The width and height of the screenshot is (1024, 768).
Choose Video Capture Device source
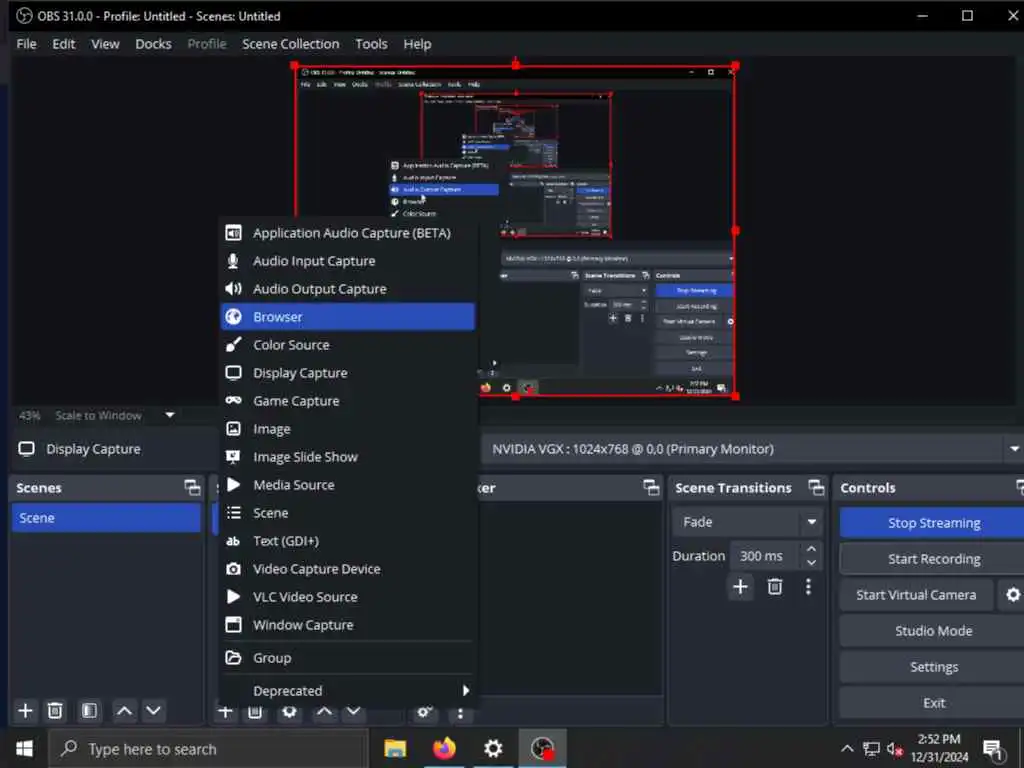coord(347,569)
